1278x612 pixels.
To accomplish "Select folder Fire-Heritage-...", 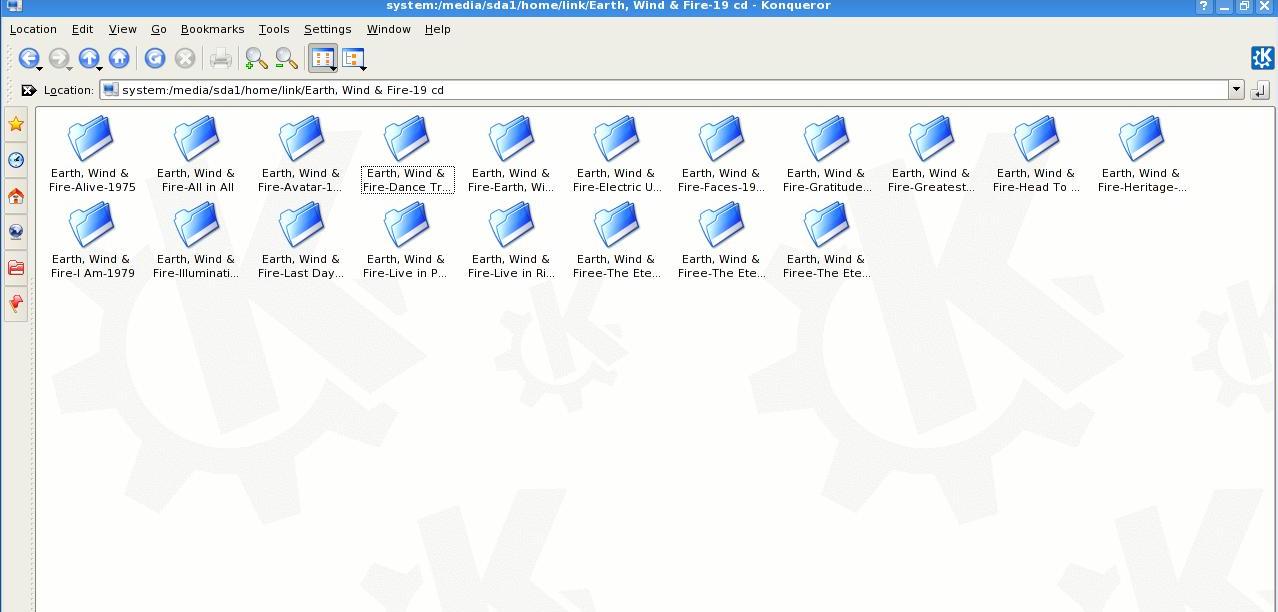I will pos(1142,153).
